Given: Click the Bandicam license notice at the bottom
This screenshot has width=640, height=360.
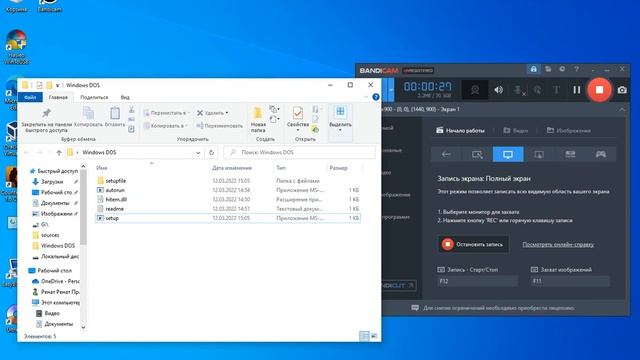Looking at the screenshot, I should point(493,308).
